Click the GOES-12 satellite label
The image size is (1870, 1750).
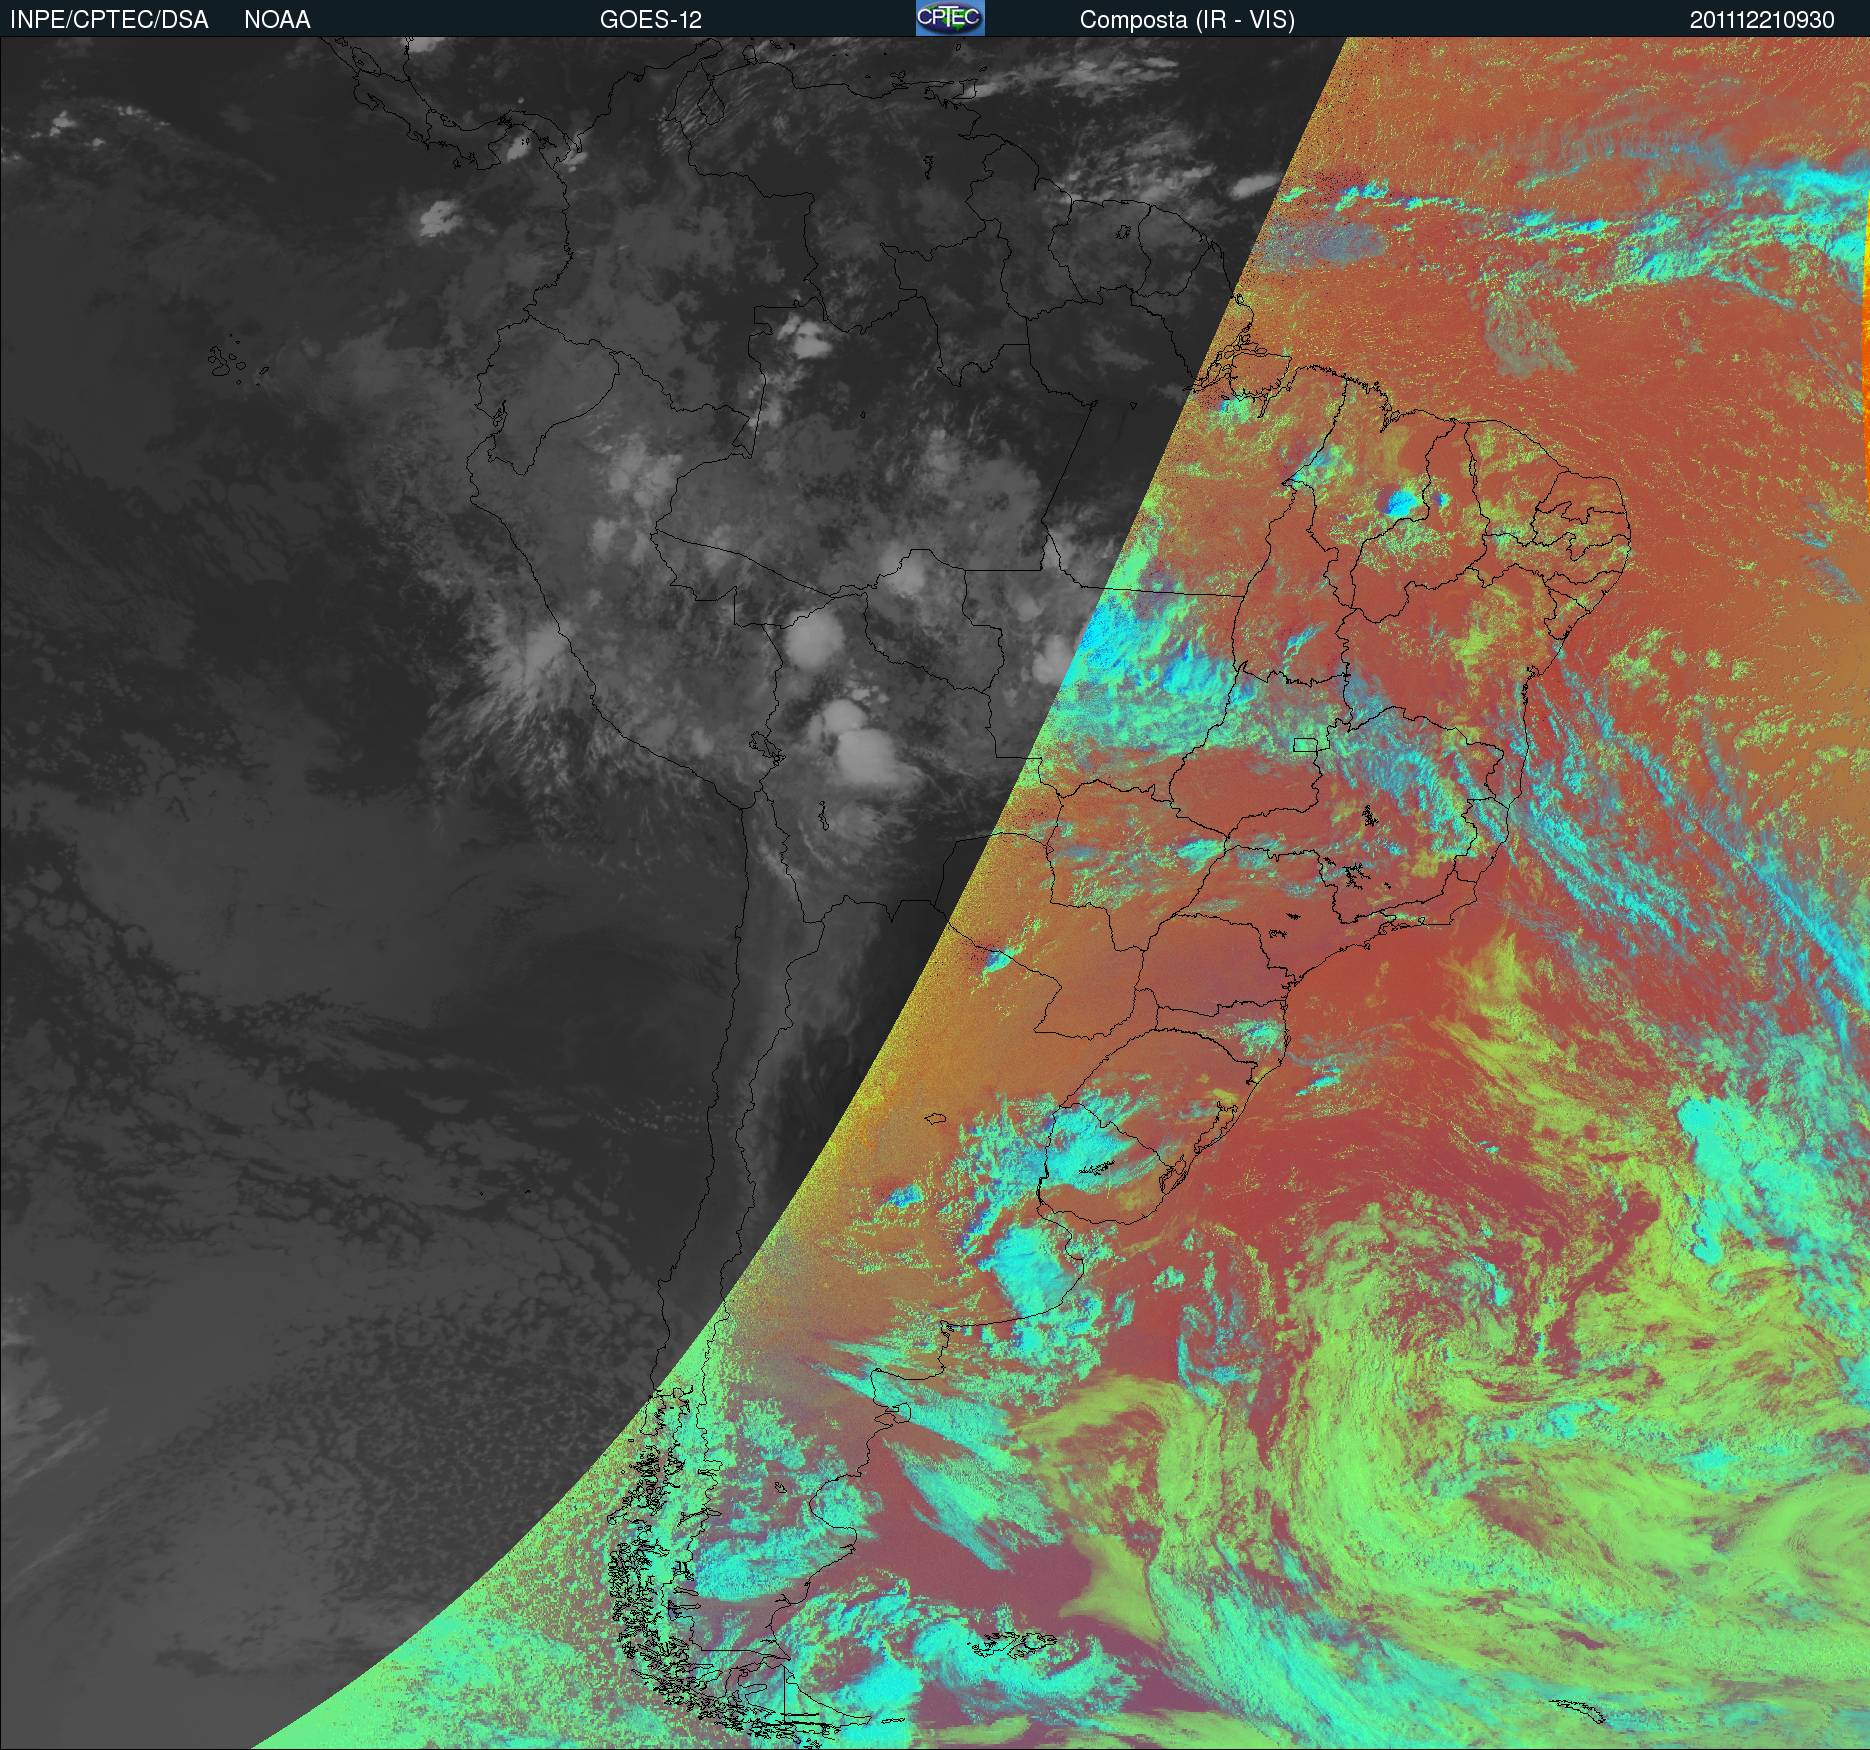[x=651, y=20]
